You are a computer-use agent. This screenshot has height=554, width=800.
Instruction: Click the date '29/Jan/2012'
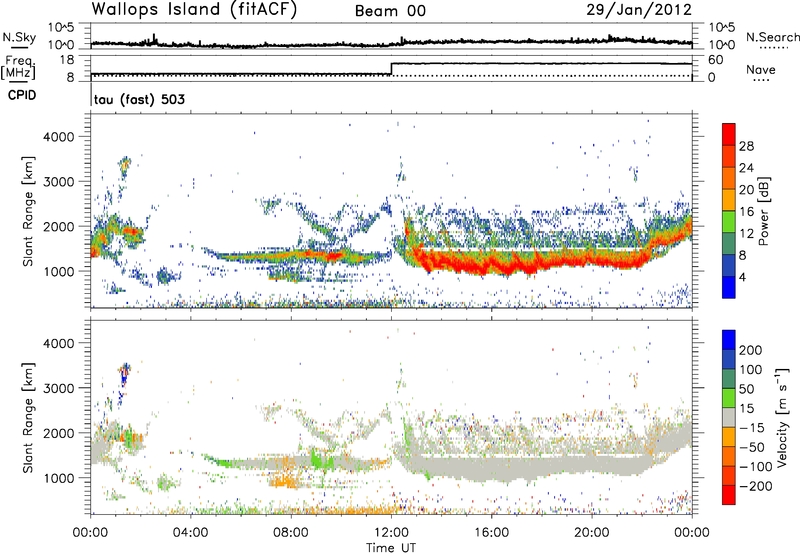639,10
